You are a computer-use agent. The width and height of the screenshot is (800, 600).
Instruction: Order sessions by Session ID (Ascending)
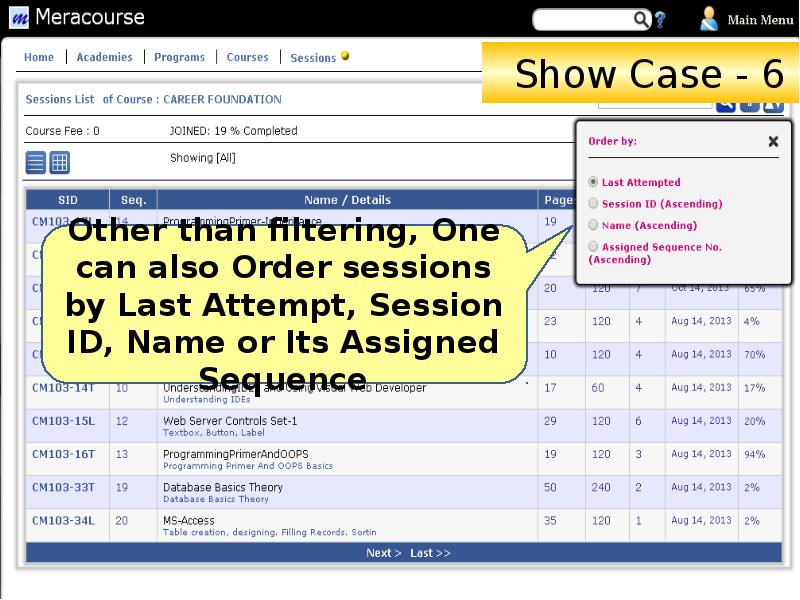click(592, 203)
